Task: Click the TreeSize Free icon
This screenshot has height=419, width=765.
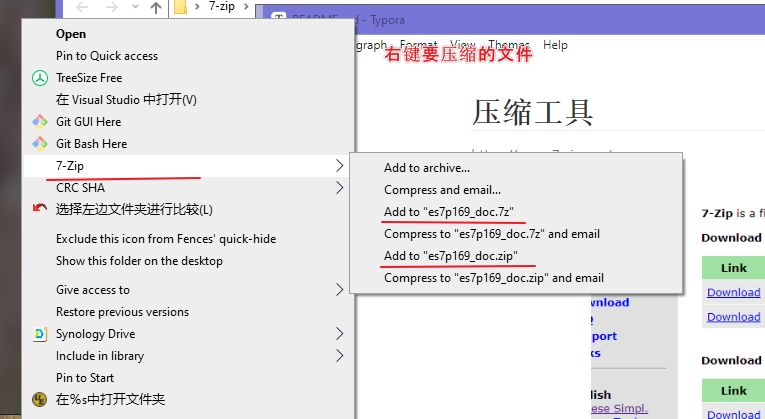Action: click(x=40, y=78)
